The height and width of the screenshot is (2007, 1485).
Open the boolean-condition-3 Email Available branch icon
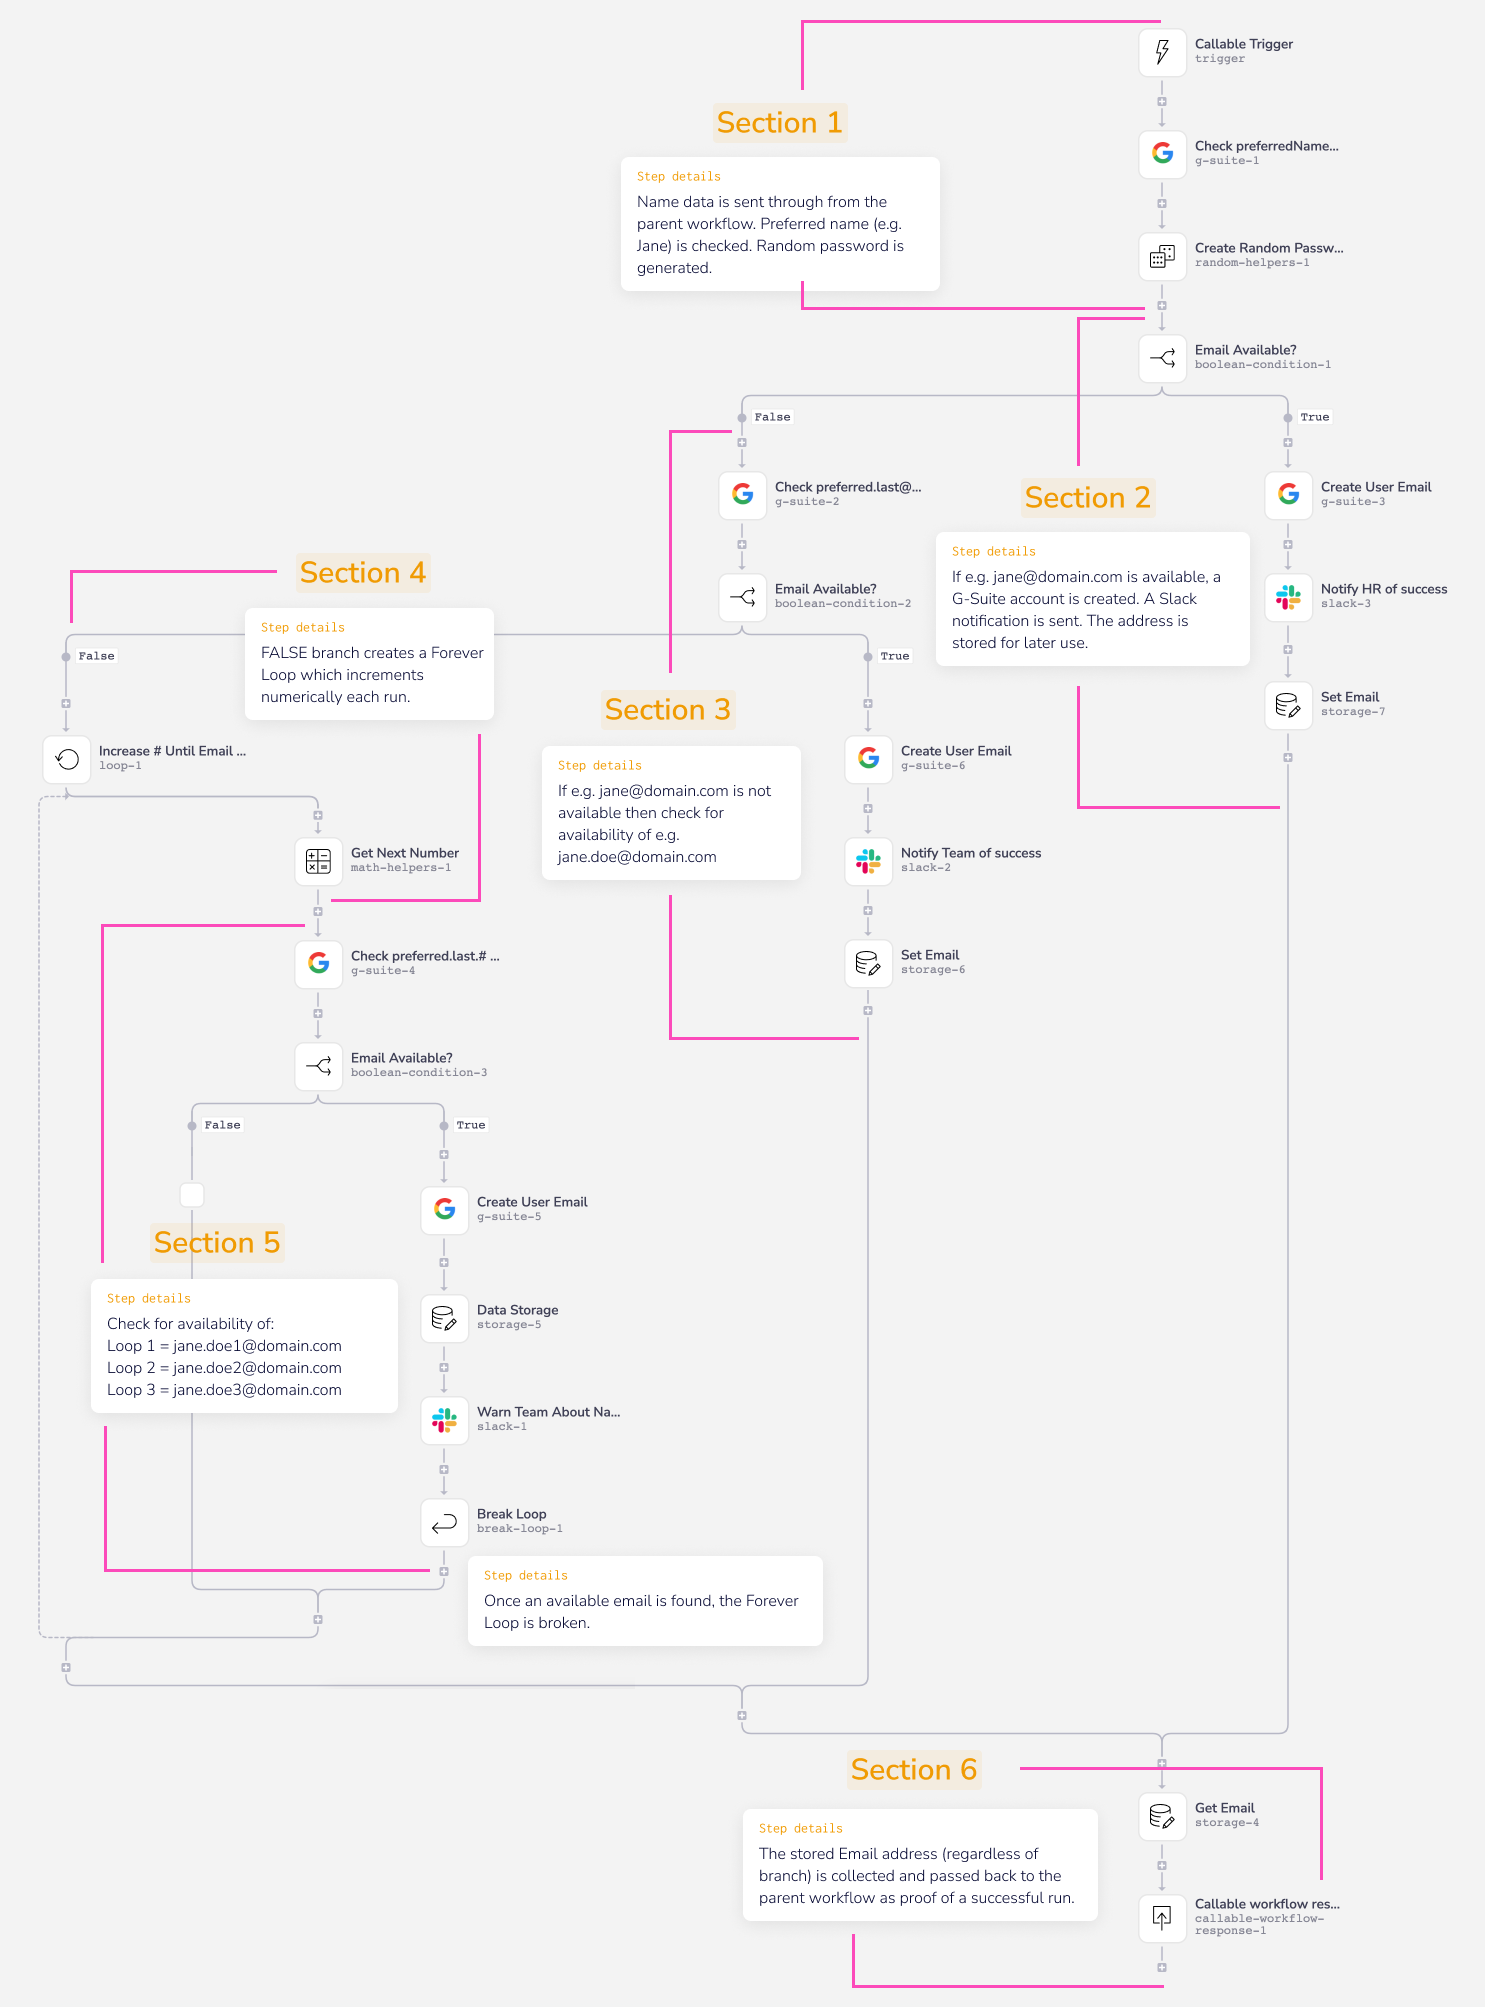tap(318, 1066)
